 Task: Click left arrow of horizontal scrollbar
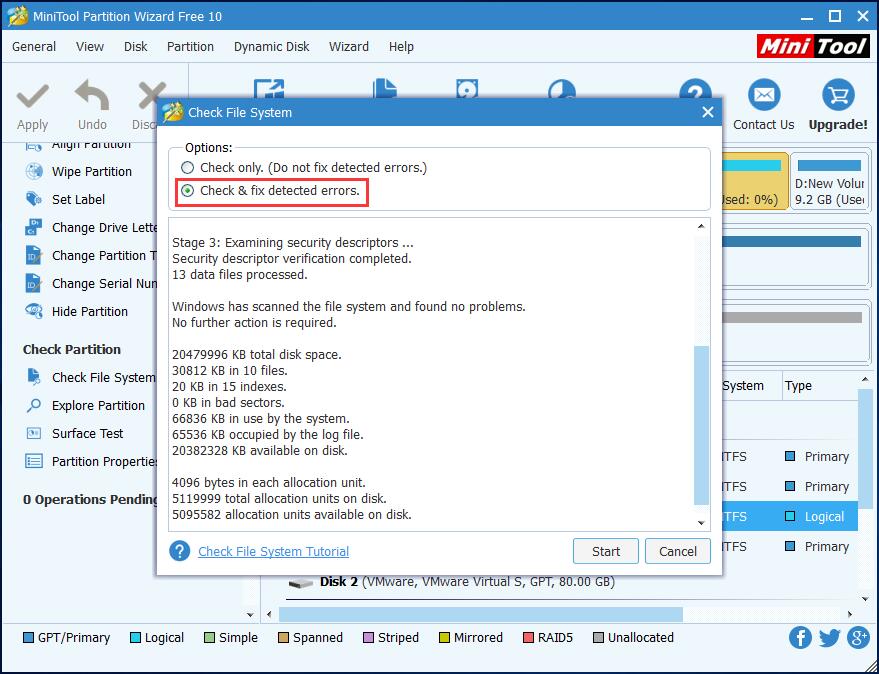269,614
